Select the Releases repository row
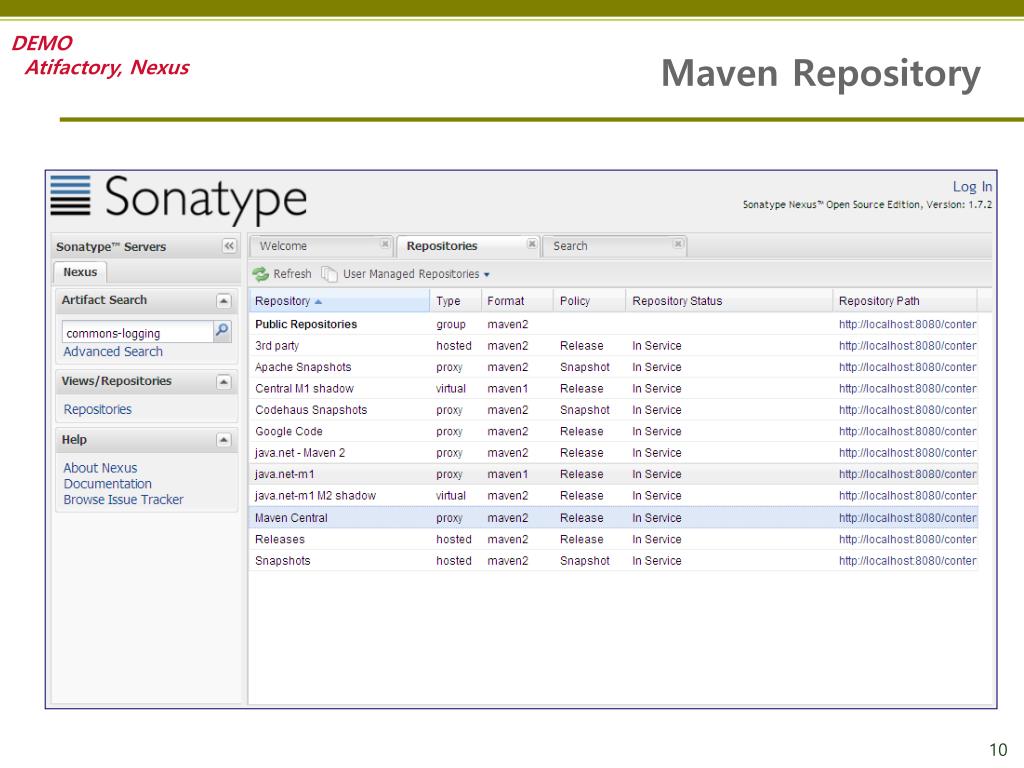 pos(613,539)
